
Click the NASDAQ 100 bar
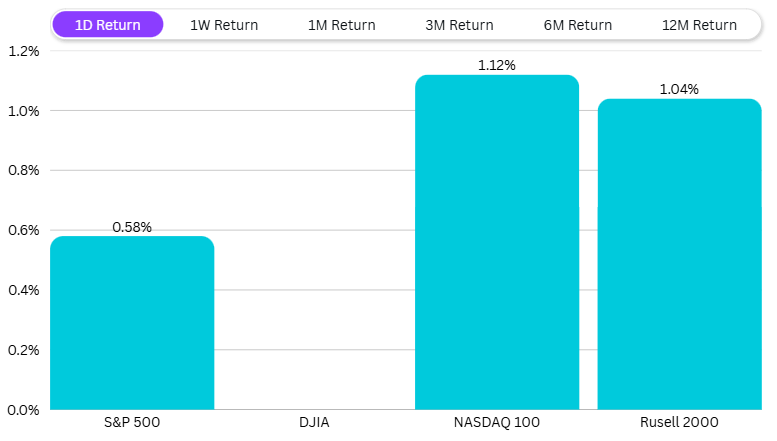pos(497,243)
